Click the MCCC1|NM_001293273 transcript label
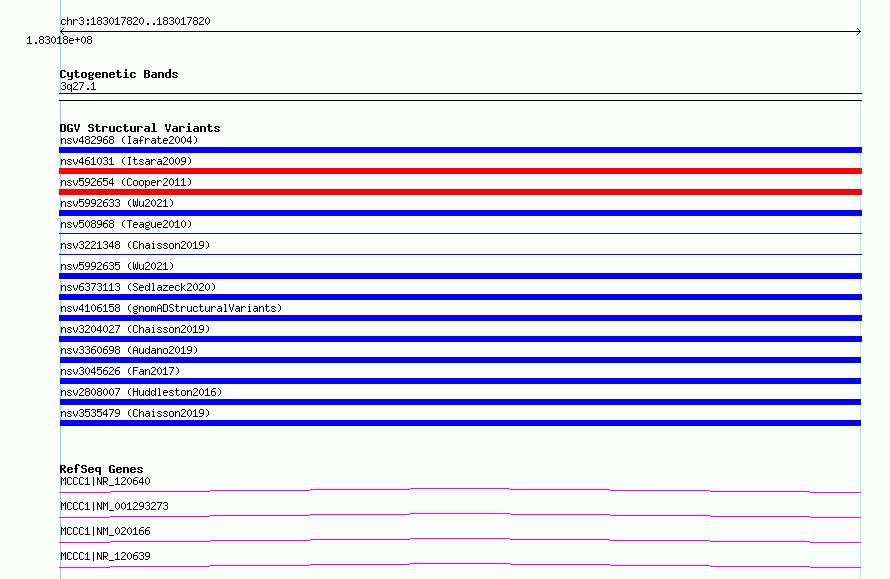This screenshot has width=890, height=579. [x=114, y=506]
